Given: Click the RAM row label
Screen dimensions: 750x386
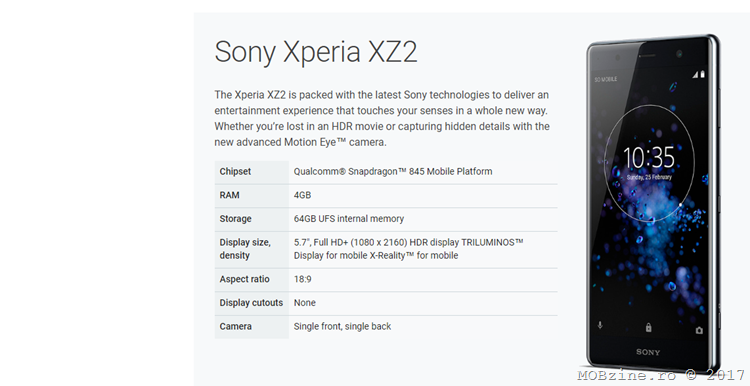Looking at the screenshot, I should click(x=229, y=195).
